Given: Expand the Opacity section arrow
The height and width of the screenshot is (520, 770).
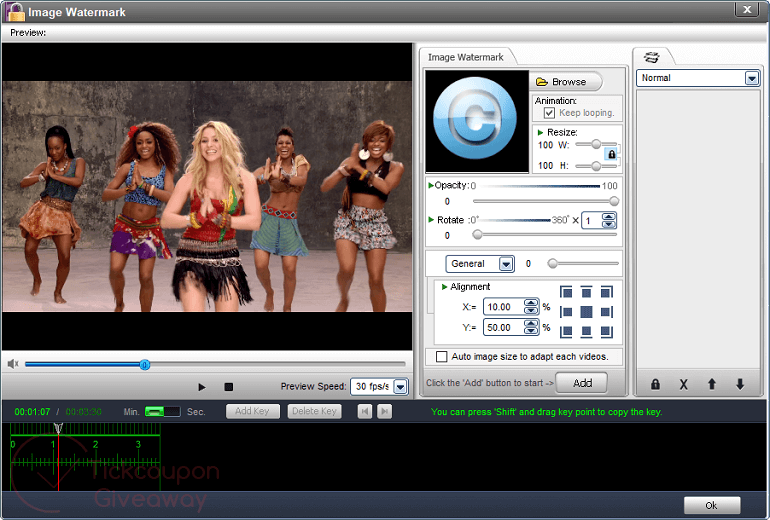Looking at the screenshot, I should pos(431,185).
